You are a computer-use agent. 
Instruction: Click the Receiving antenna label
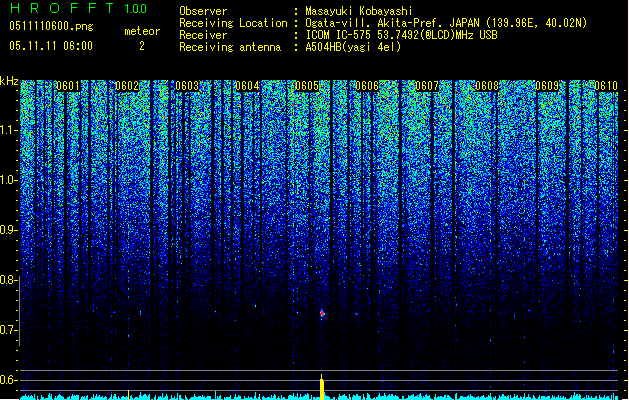point(230,47)
